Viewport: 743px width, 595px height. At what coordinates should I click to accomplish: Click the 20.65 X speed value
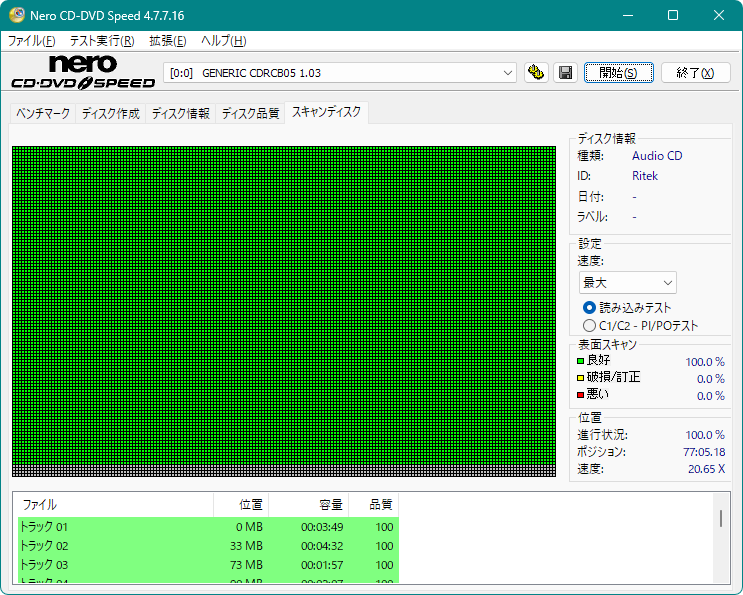pyautogui.click(x=706, y=469)
